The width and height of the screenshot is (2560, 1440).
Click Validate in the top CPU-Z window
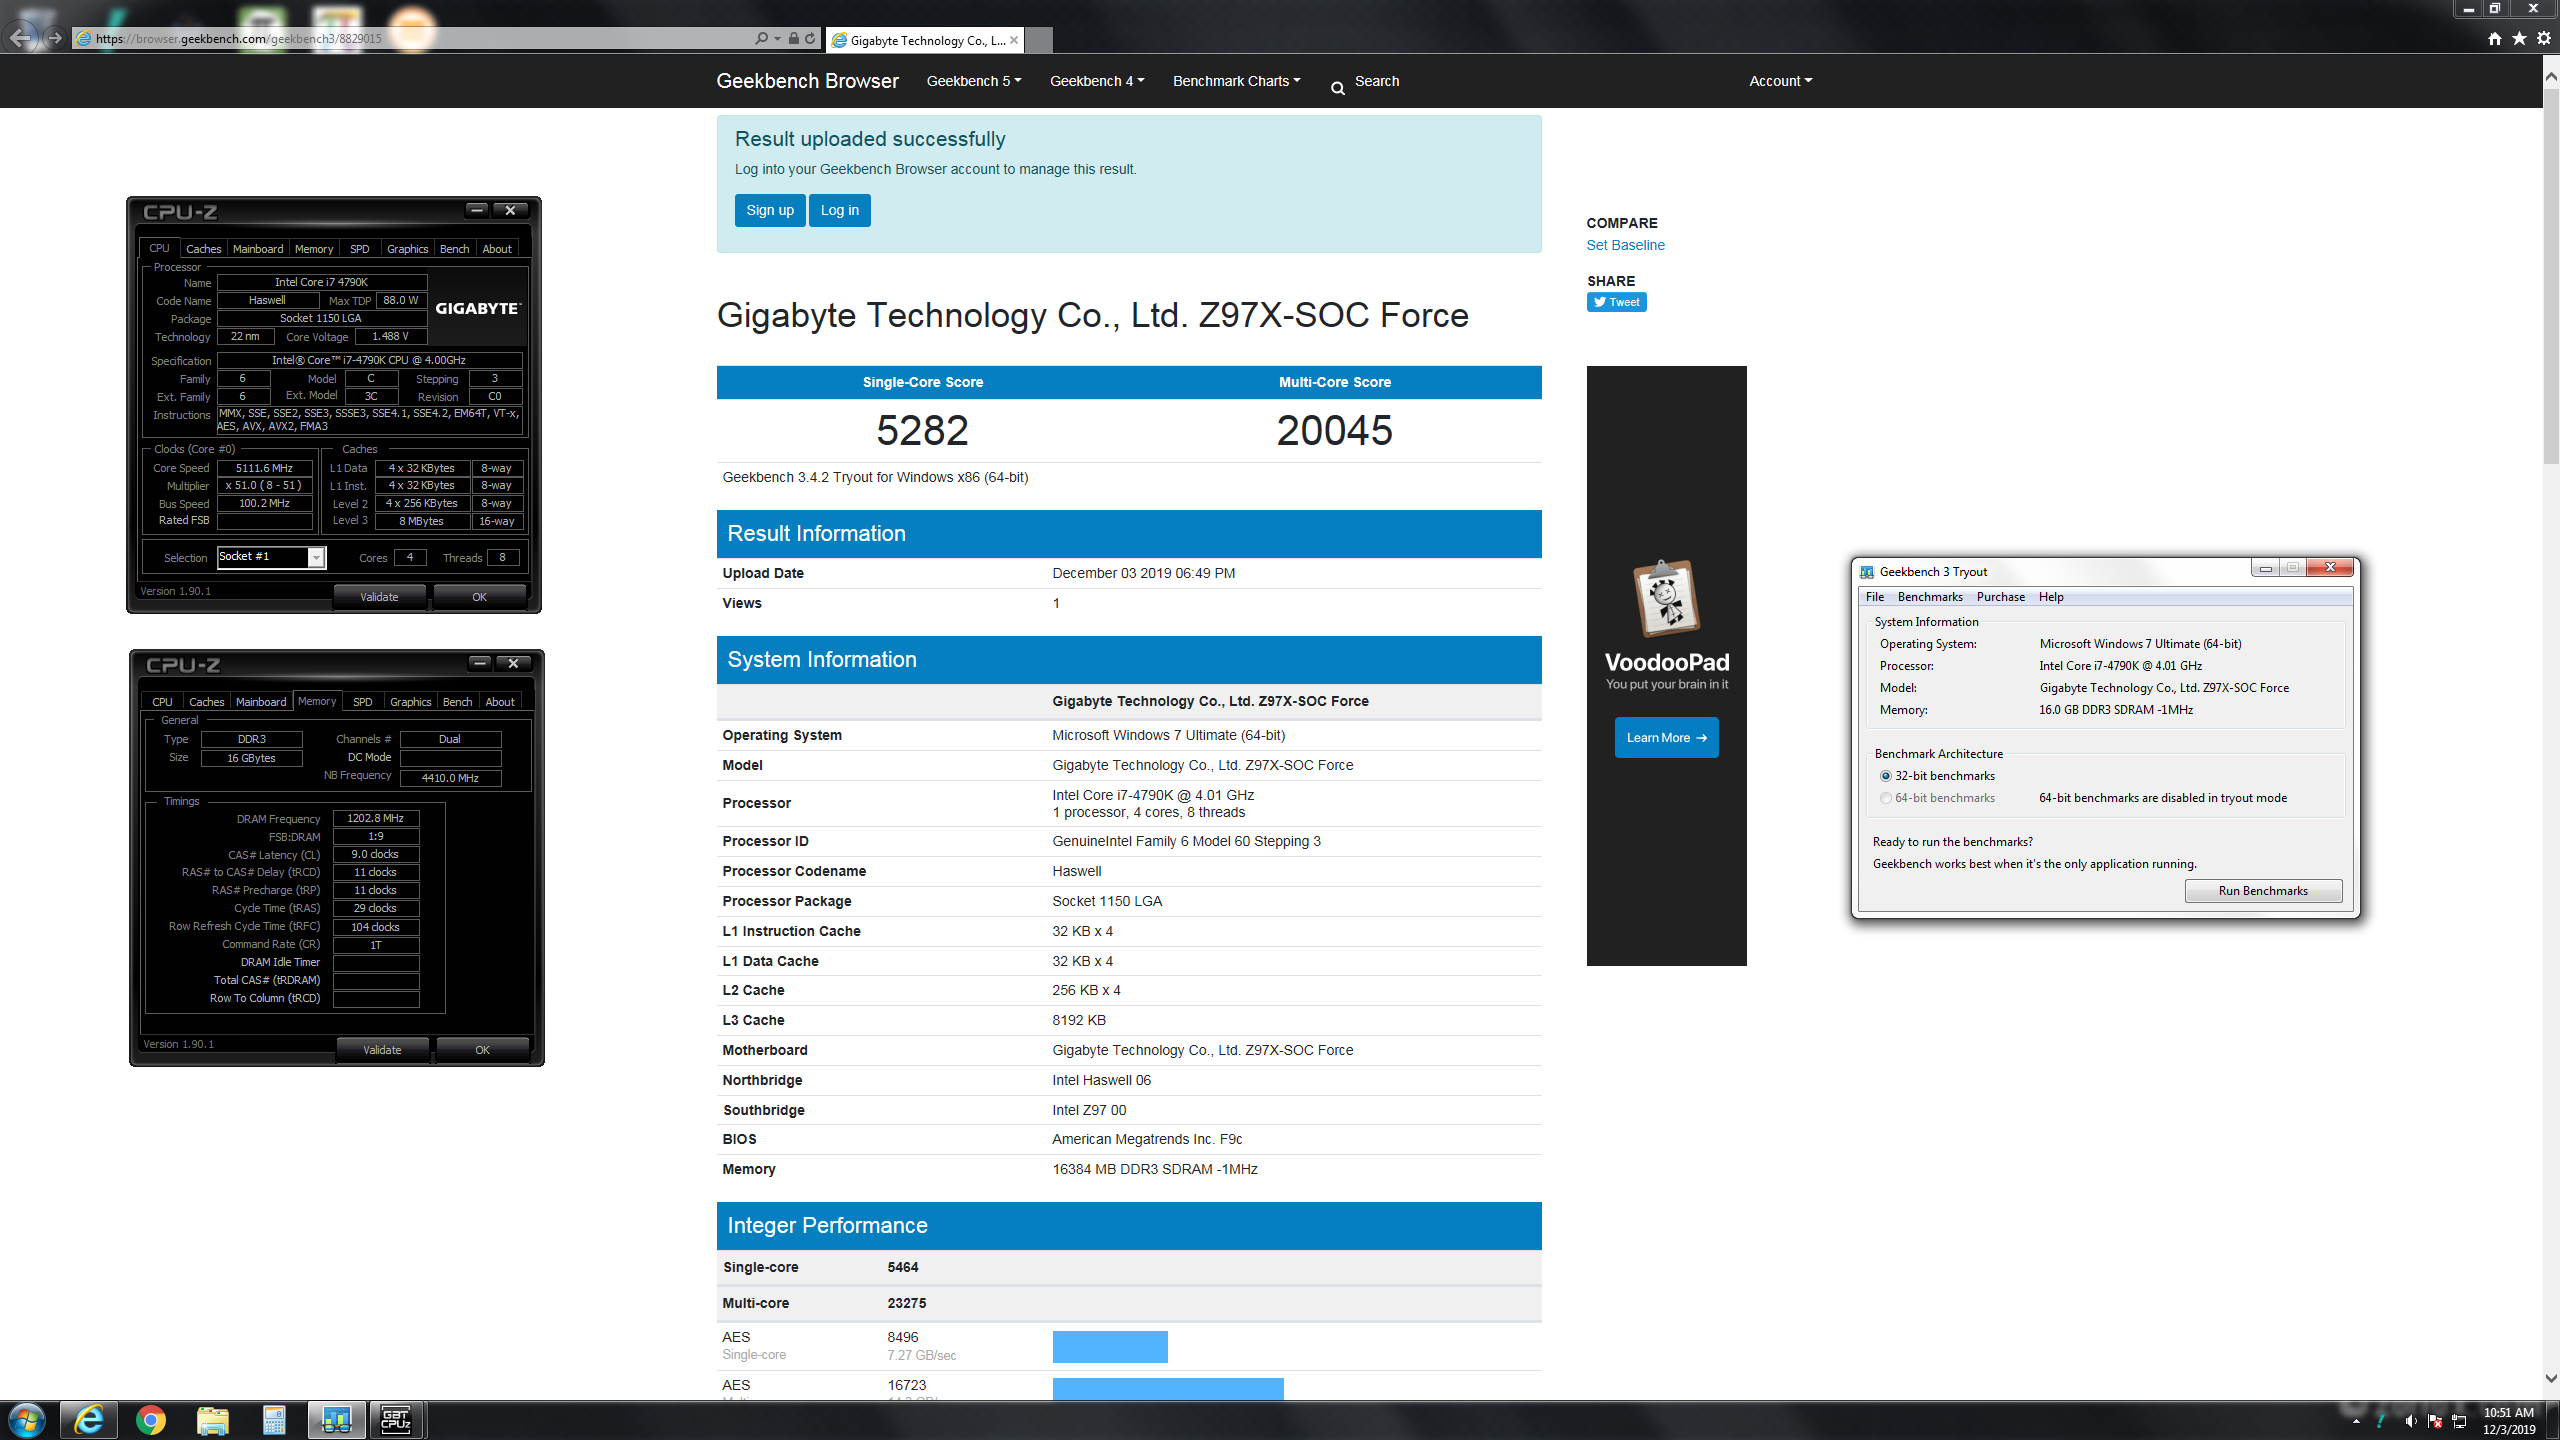pos(379,597)
